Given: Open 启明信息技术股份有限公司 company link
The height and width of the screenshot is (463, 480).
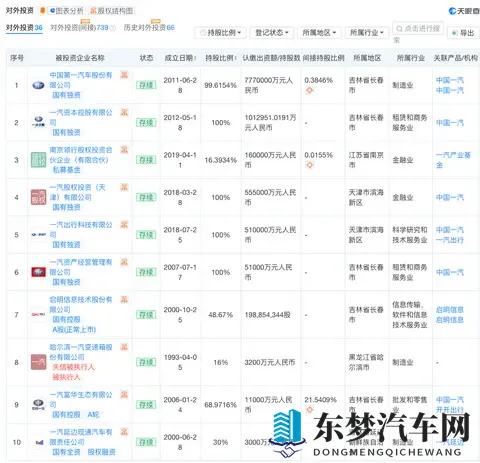Looking at the screenshot, I should click(81, 304).
